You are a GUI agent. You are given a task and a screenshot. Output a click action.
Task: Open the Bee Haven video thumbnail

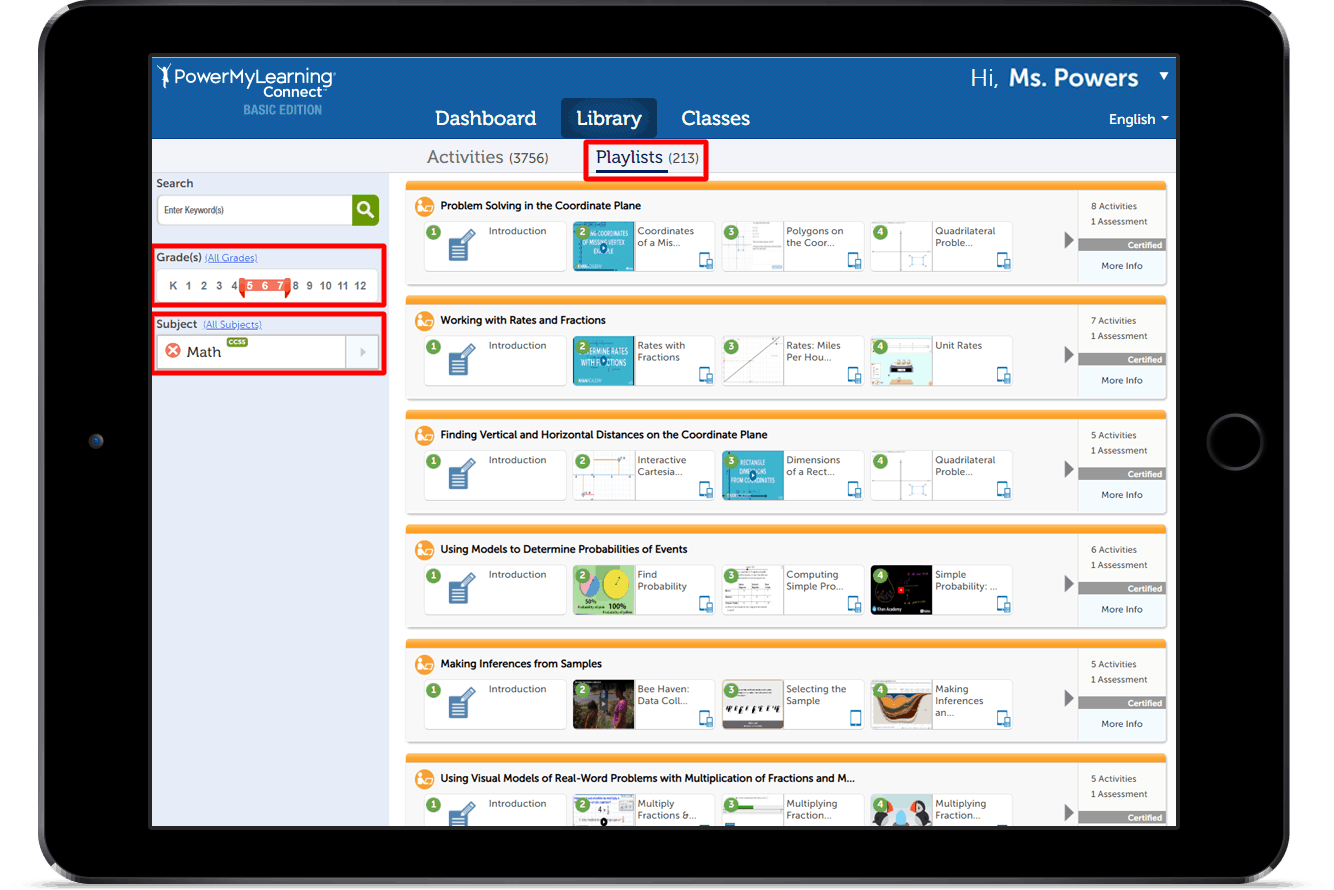point(604,704)
